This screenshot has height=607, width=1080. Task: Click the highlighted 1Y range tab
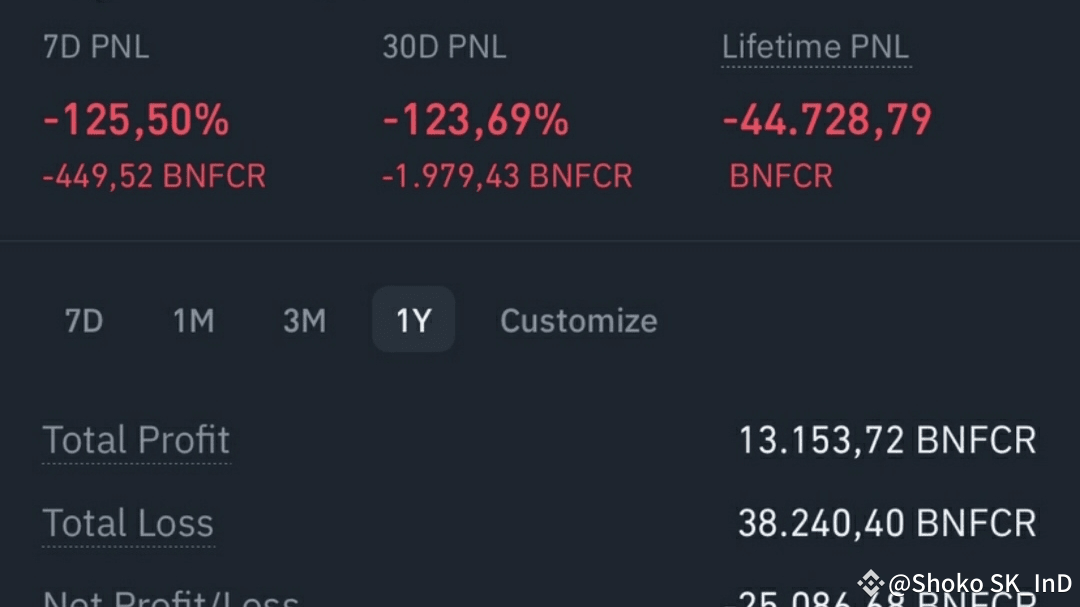tap(413, 320)
